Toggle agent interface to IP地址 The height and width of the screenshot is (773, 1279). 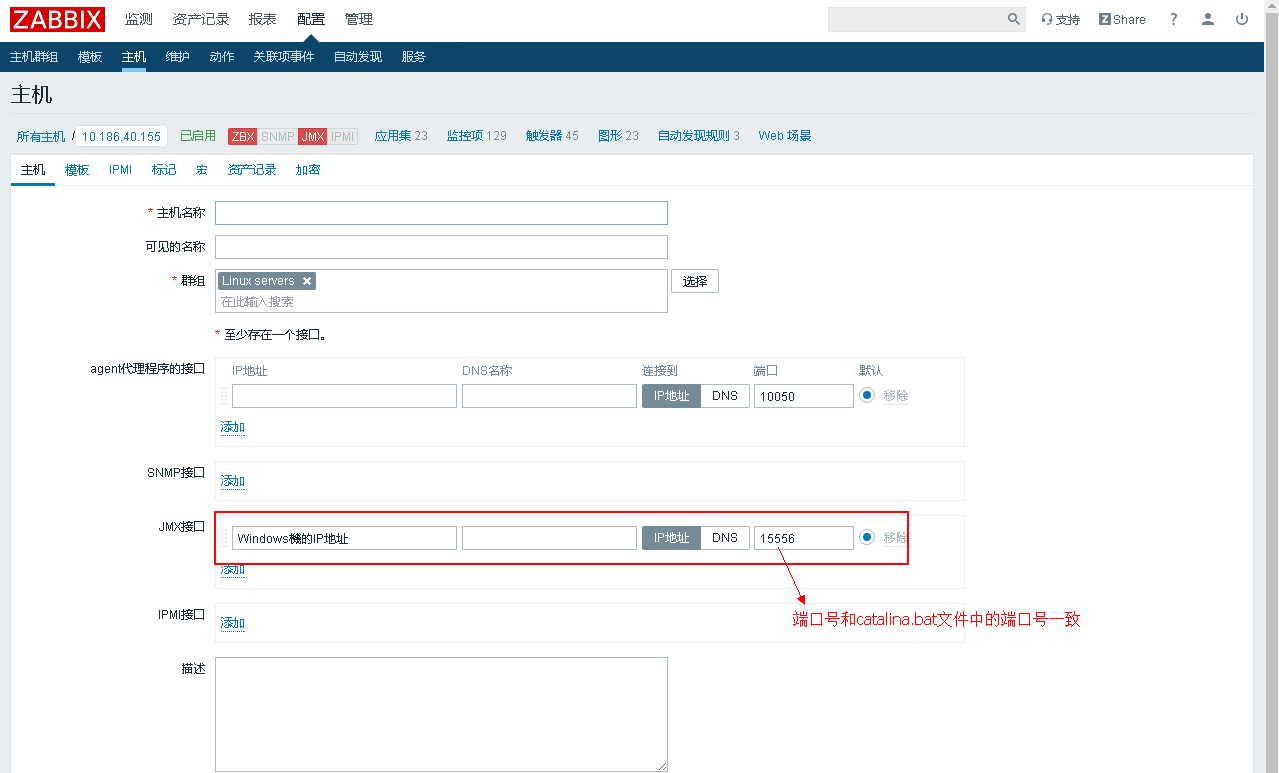click(x=671, y=396)
